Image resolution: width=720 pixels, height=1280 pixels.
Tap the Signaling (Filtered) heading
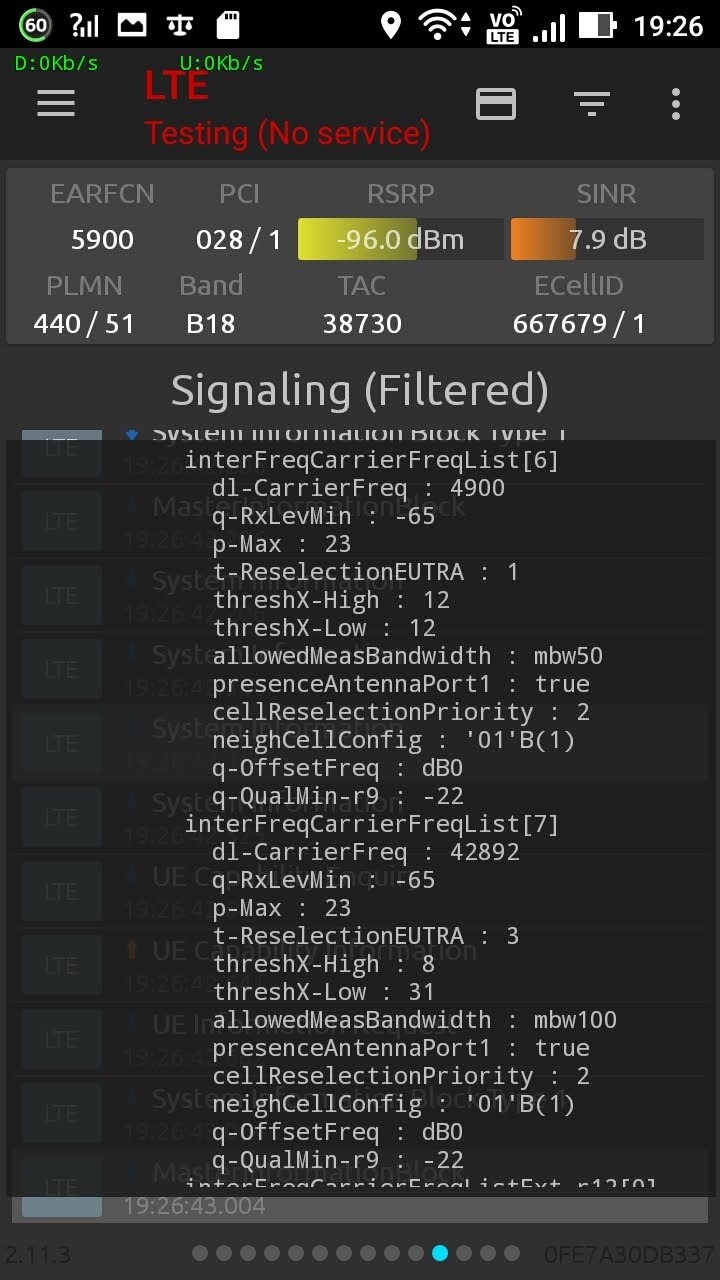click(x=360, y=390)
